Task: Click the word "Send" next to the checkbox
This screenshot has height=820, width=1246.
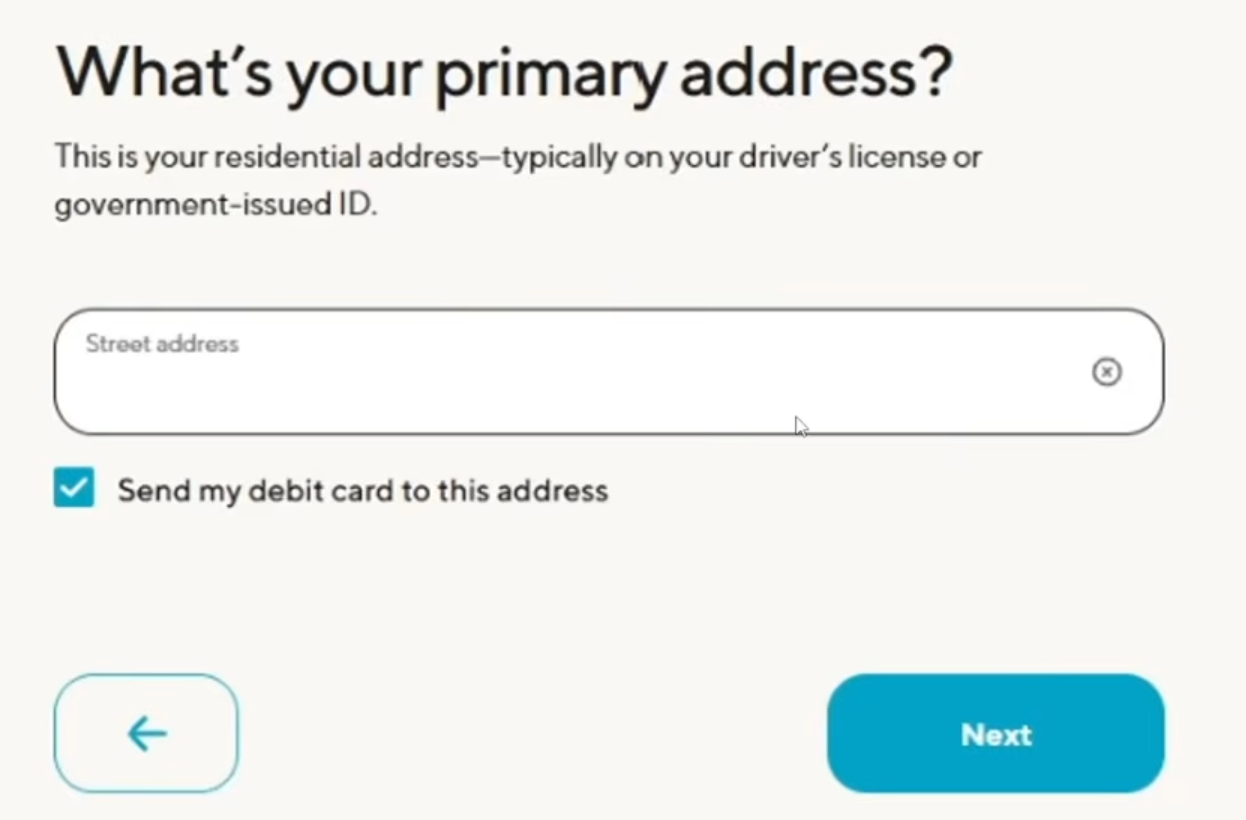Action: 150,491
